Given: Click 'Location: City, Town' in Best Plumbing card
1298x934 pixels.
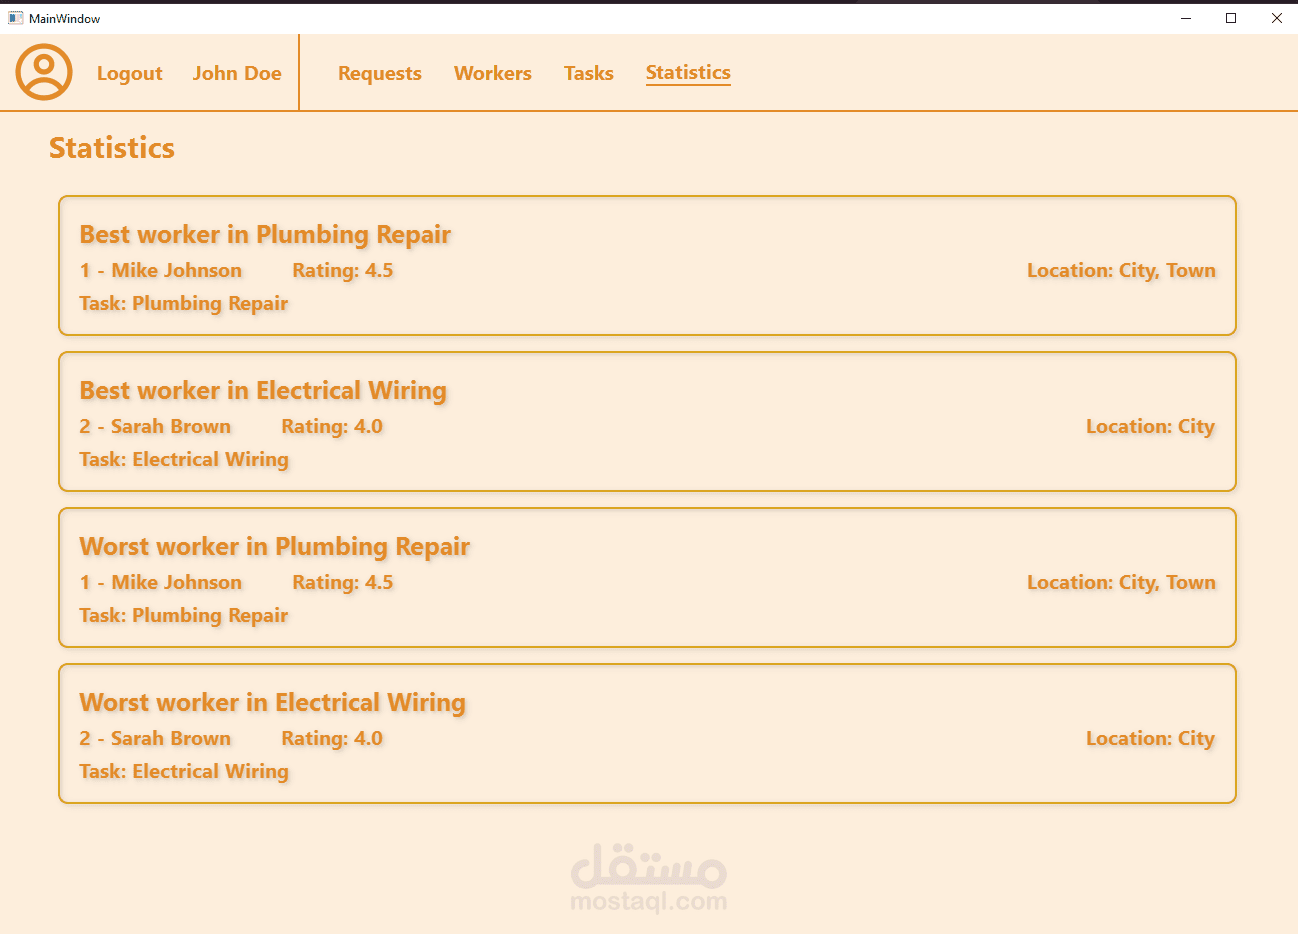Looking at the screenshot, I should [x=1121, y=270].
